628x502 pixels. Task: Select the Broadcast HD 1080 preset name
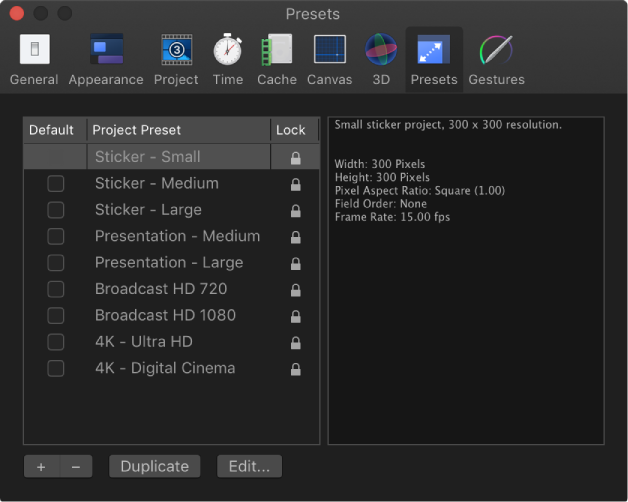(x=165, y=316)
